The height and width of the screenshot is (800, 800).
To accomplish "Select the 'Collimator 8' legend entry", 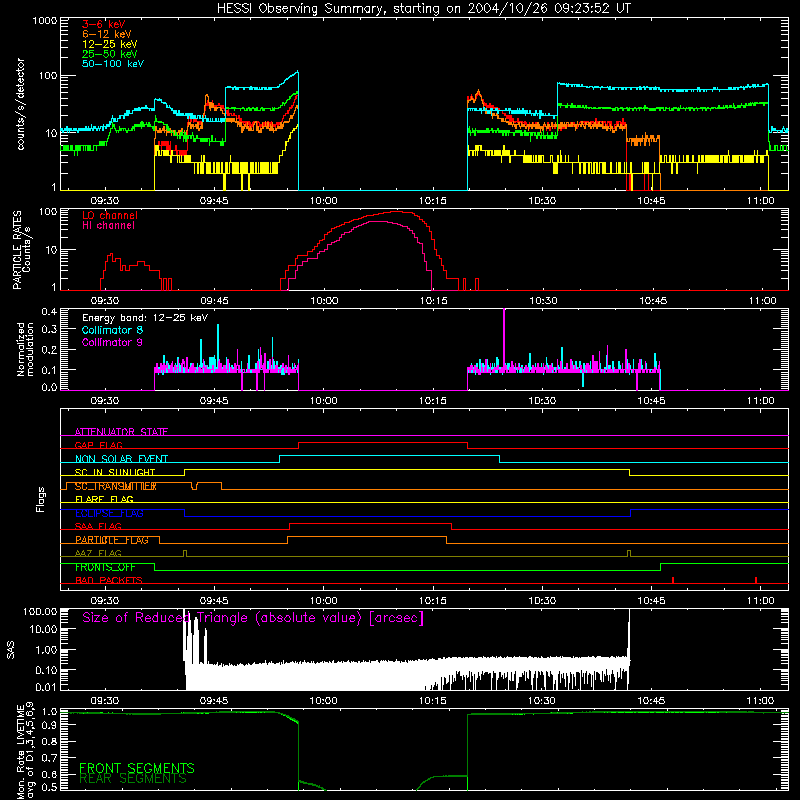I will pyautogui.click(x=112, y=330).
